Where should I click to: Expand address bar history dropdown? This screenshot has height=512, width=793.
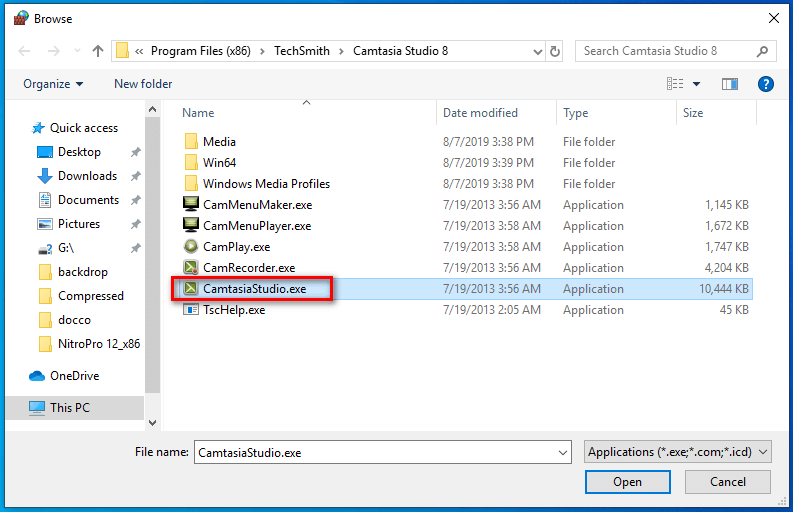pos(538,52)
